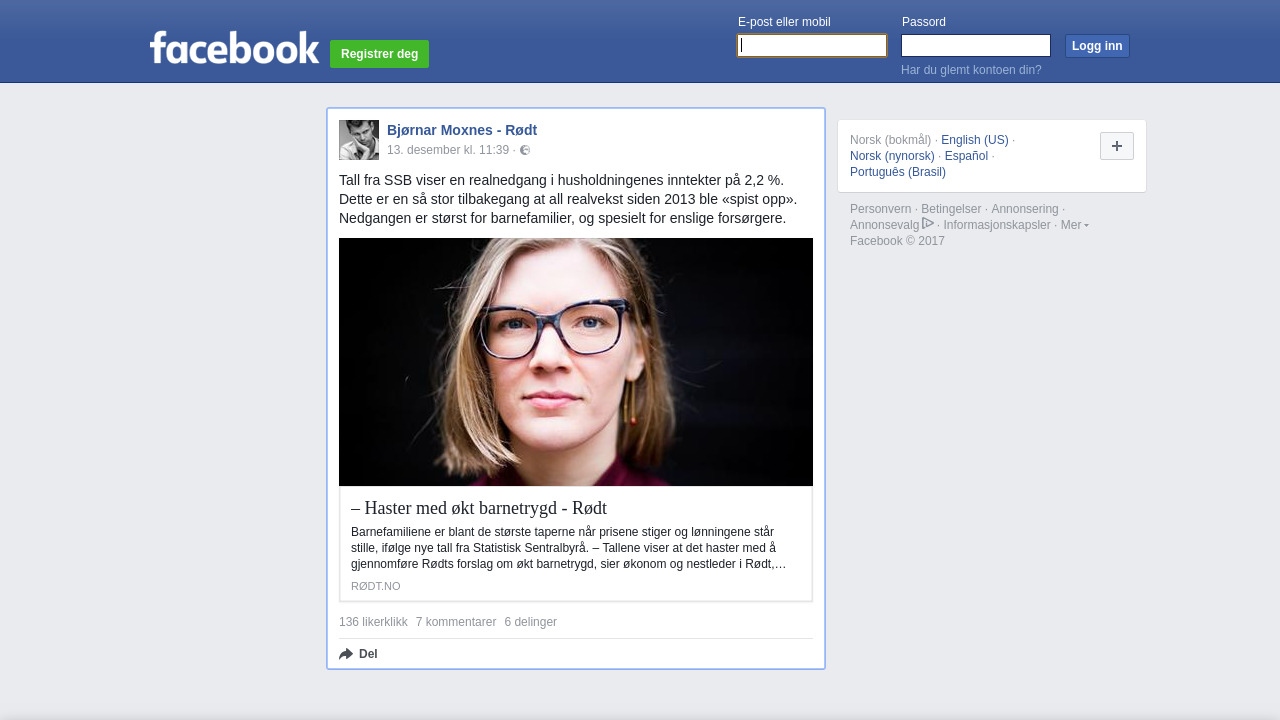Open Personvern footer link
Image resolution: width=1280 pixels, height=720 pixels.
tap(881, 209)
